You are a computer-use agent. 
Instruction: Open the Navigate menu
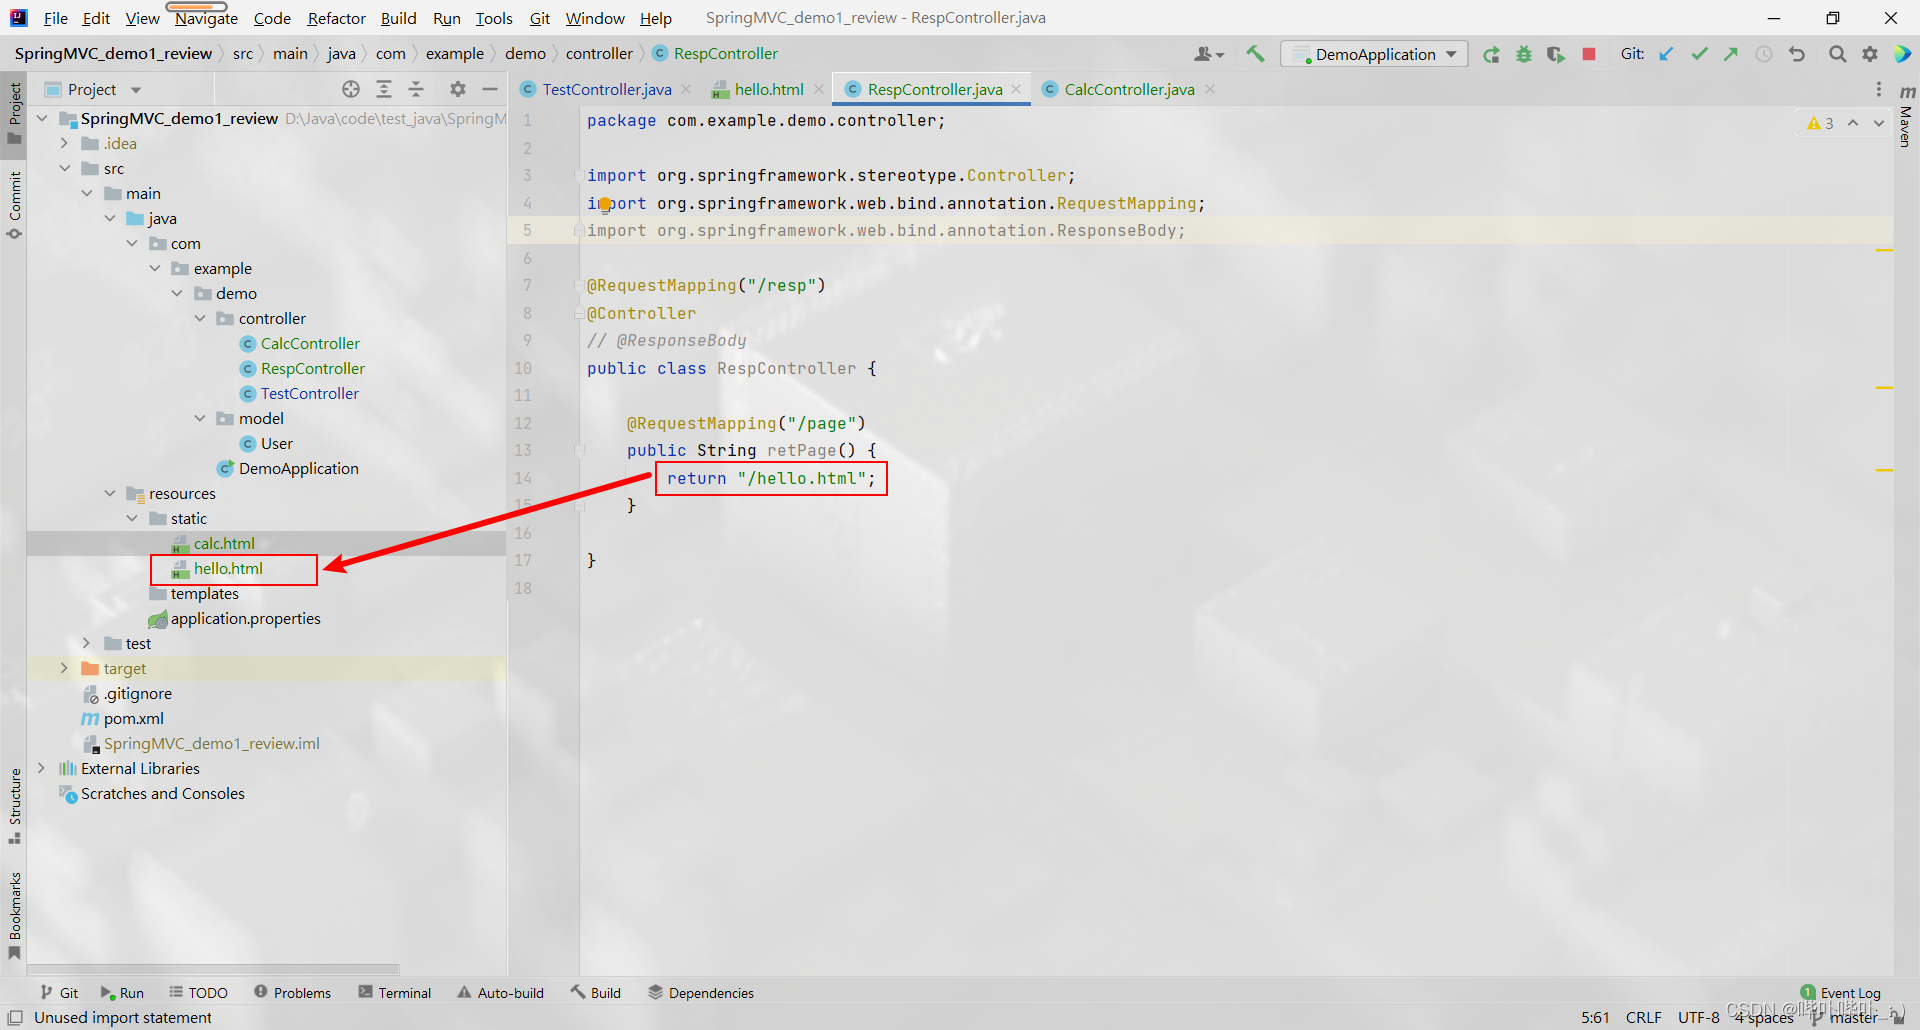tap(206, 18)
